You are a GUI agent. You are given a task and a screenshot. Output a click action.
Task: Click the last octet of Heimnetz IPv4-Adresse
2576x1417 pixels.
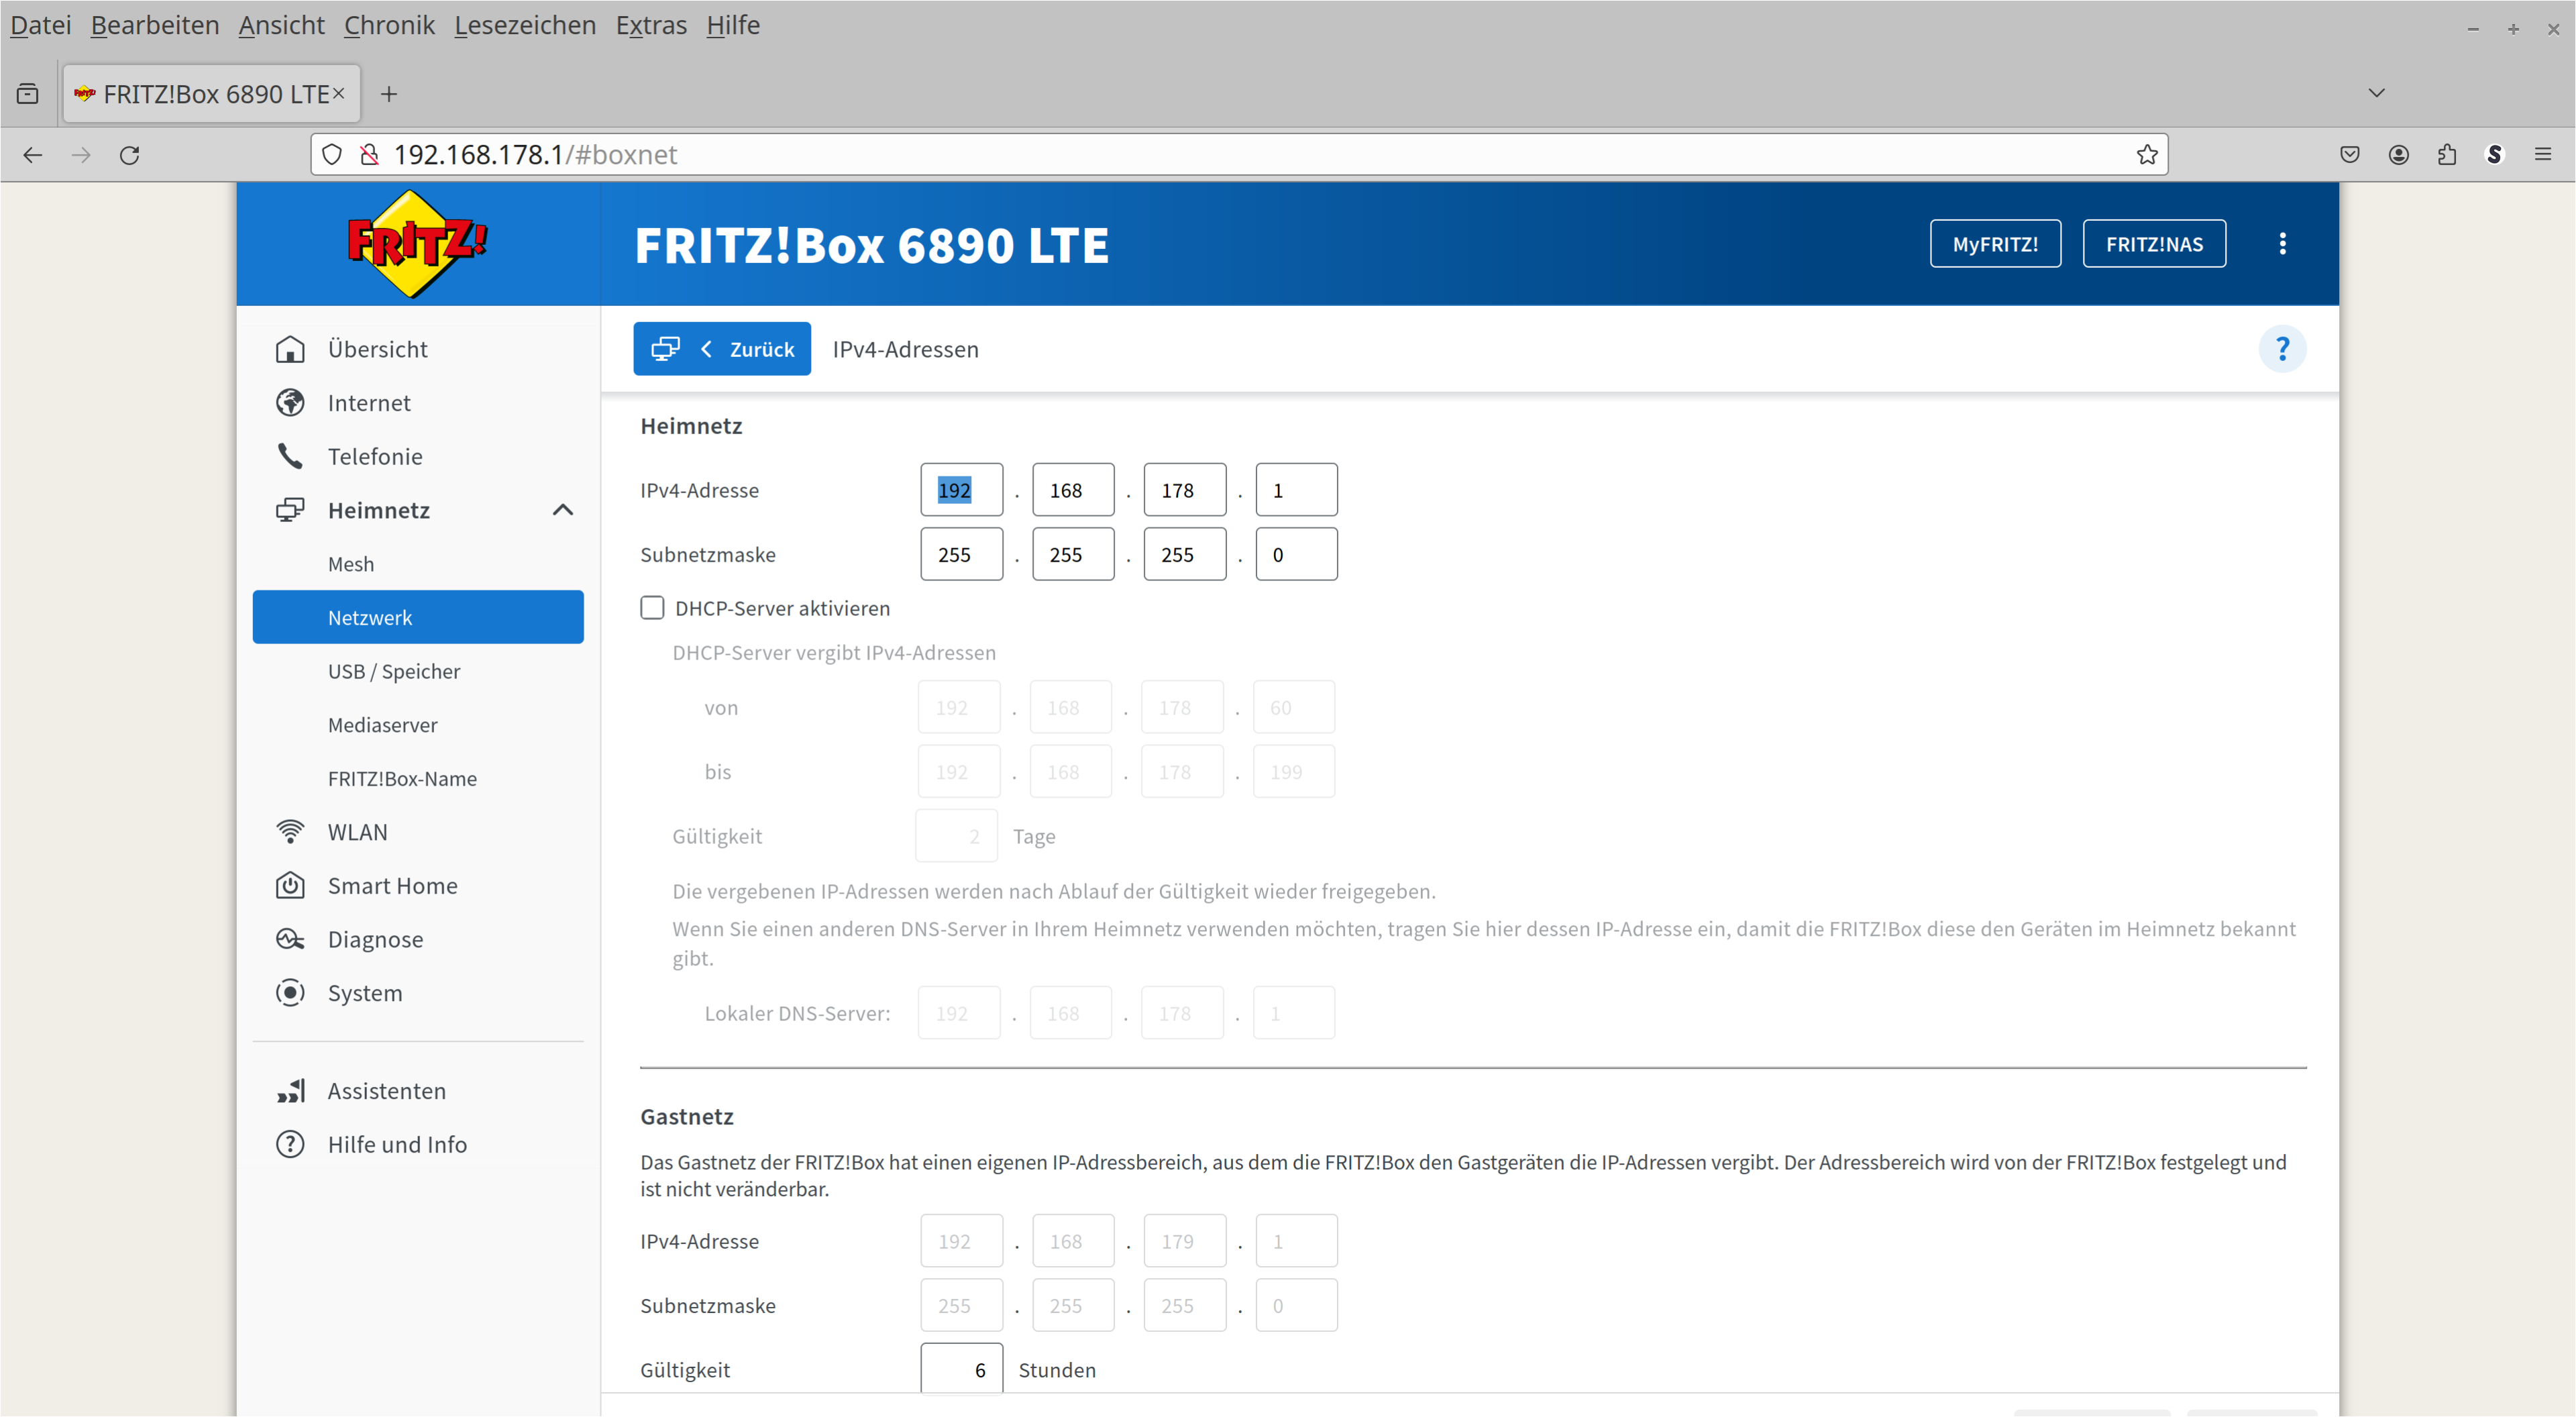[x=1296, y=490]
